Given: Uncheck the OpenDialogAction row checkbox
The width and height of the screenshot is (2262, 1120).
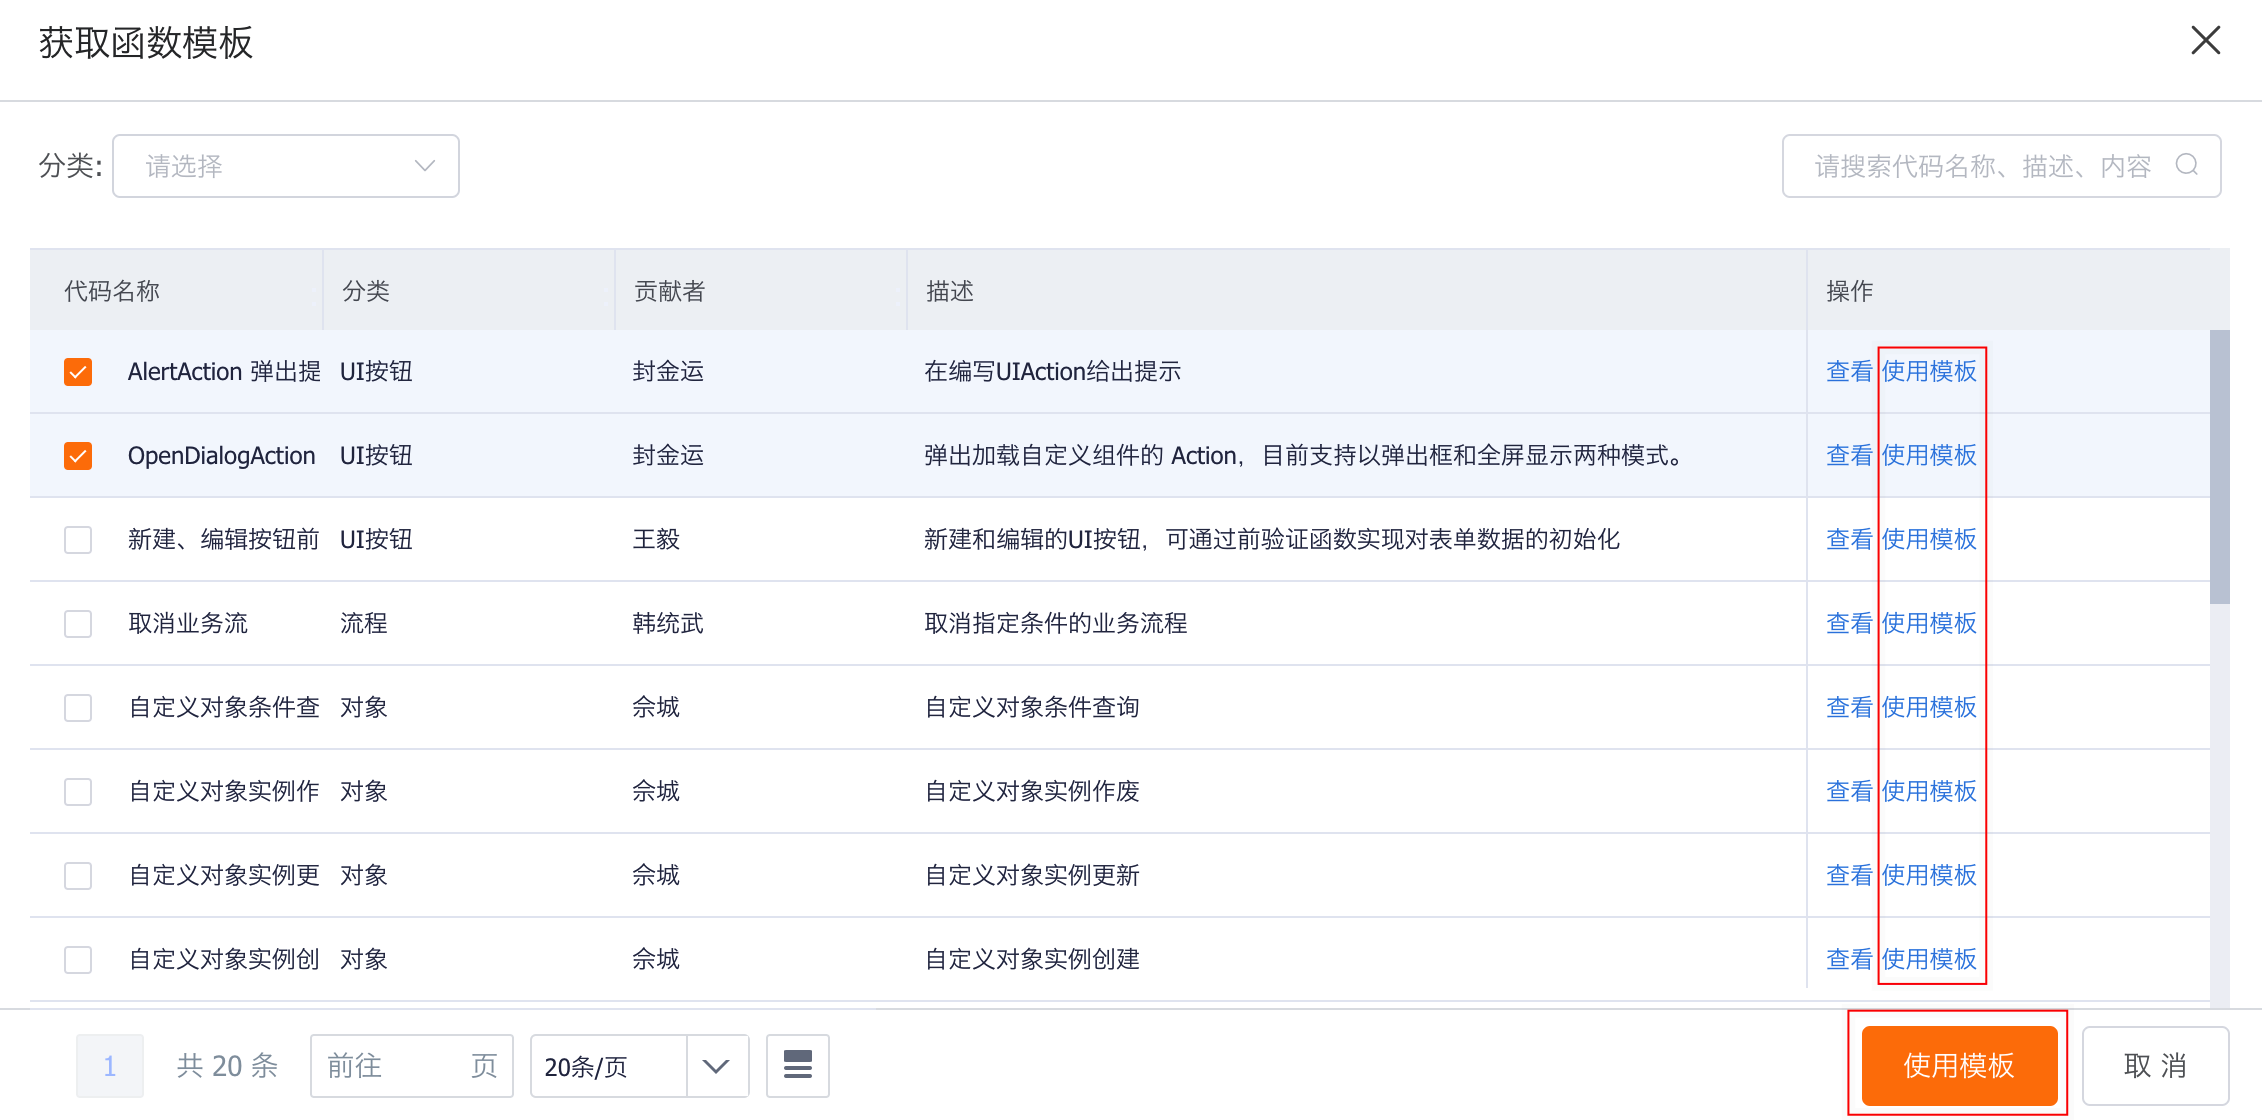Looking at the screenshot, I should 78,456.
